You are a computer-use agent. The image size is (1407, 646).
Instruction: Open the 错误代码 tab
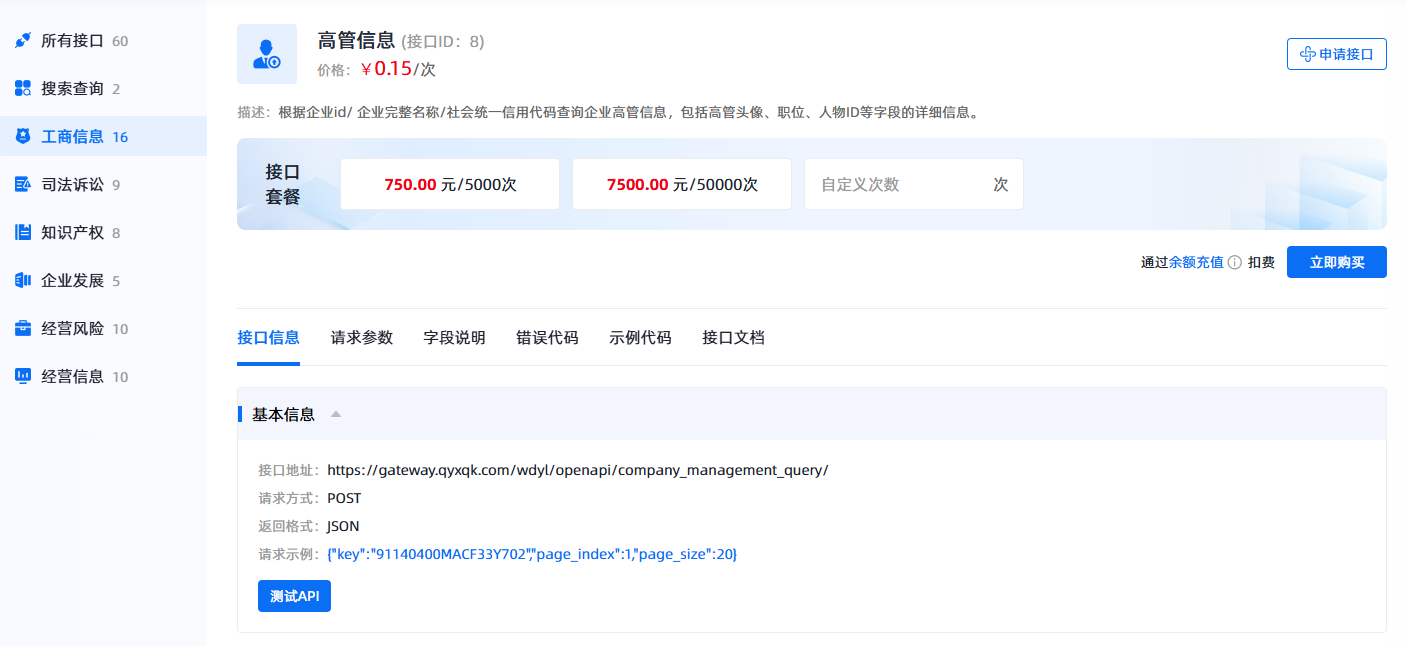pos(548,338)
